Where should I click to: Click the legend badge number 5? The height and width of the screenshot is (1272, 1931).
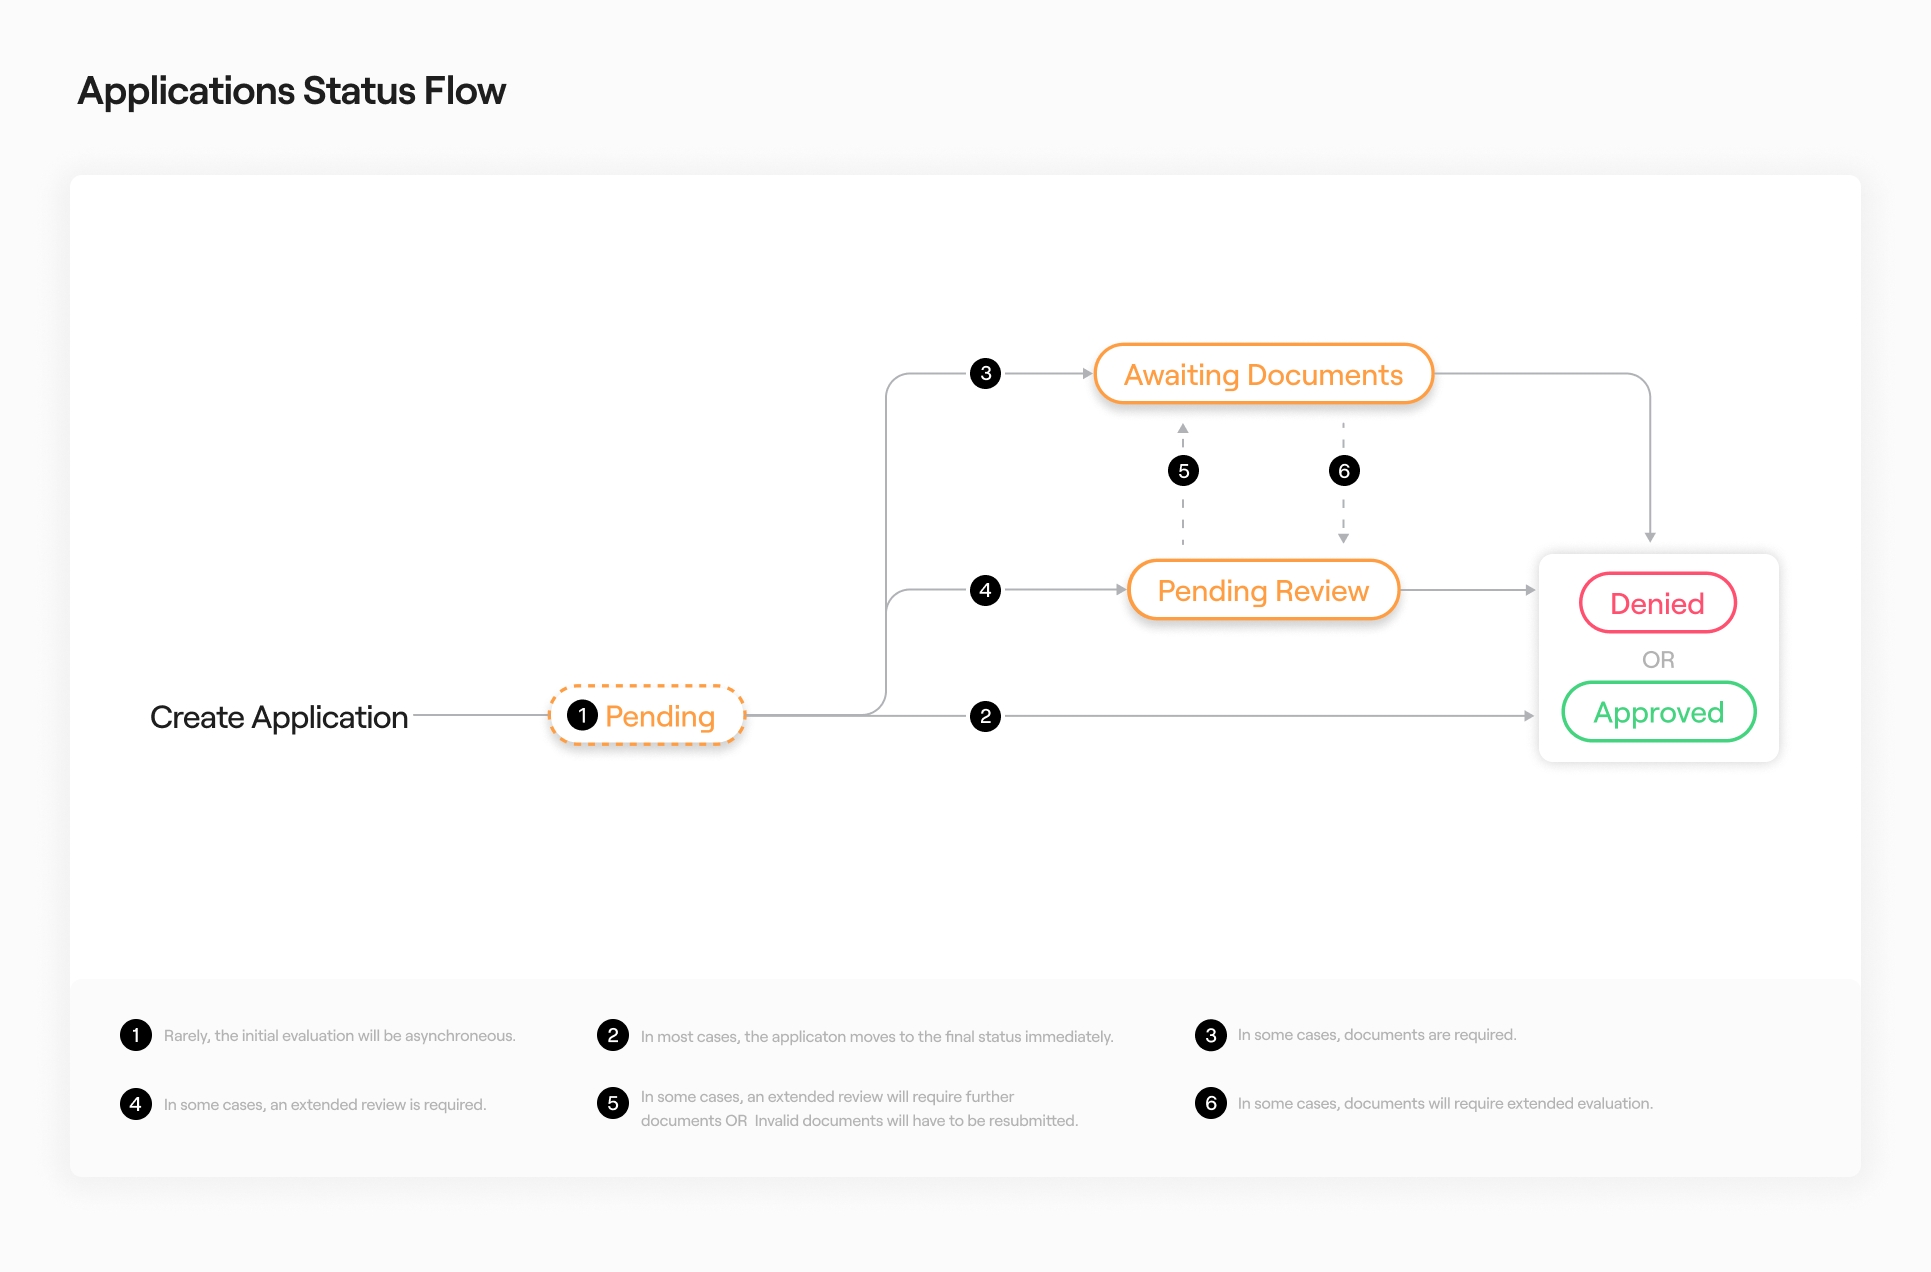click(613, 1104)
